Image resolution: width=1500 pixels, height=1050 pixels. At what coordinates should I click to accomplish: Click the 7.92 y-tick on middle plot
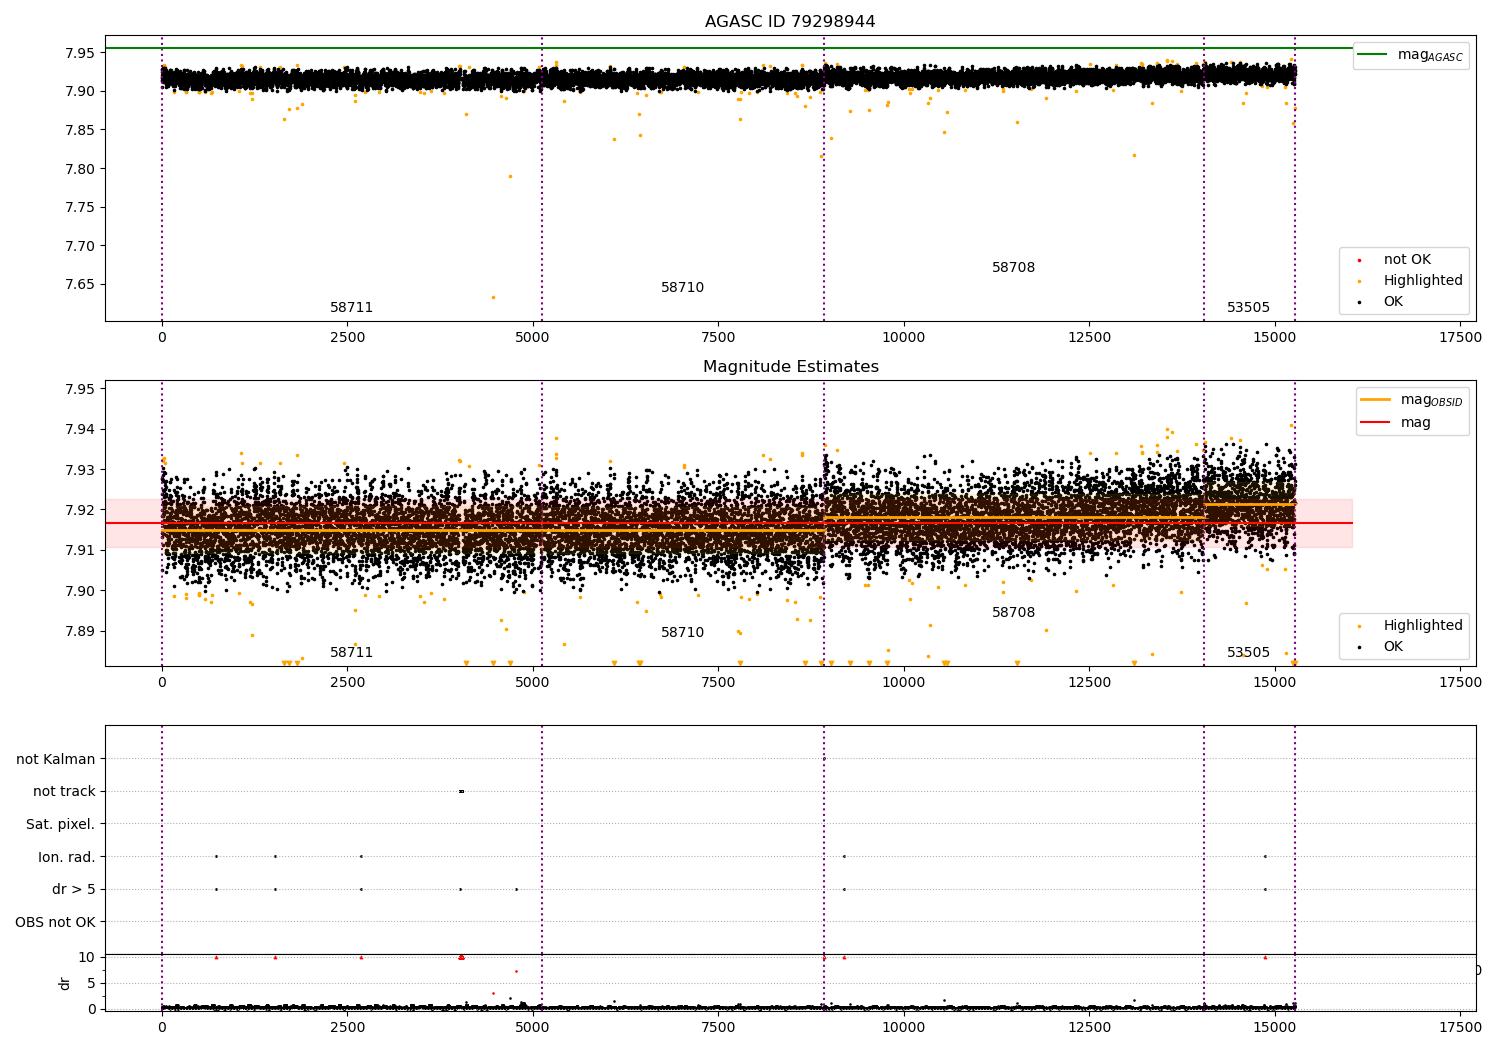(79, 510)
